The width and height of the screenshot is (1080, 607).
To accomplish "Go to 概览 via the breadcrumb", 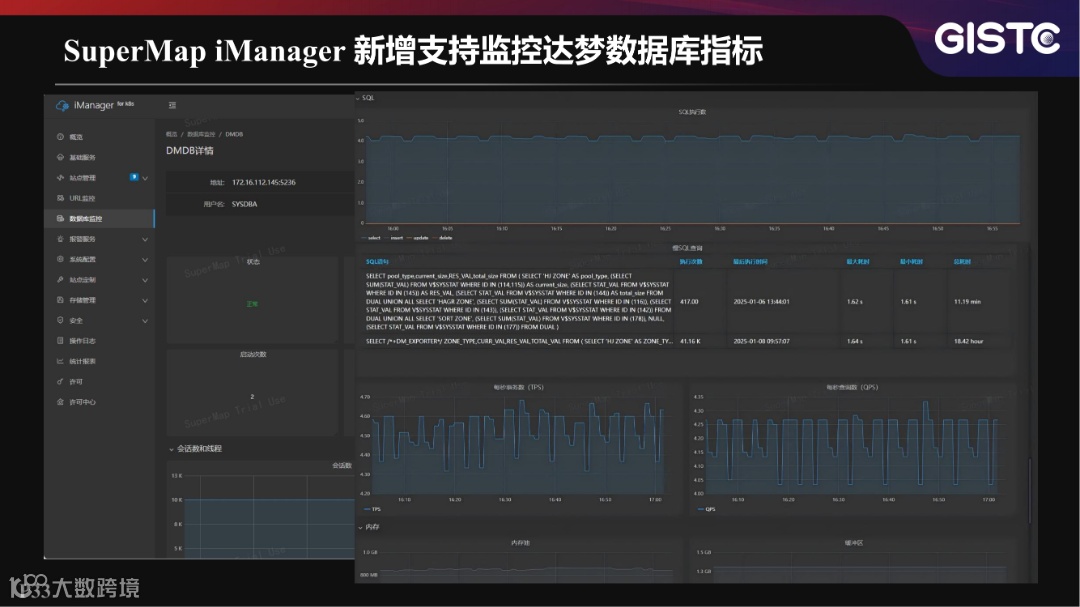I will point(172,134).
